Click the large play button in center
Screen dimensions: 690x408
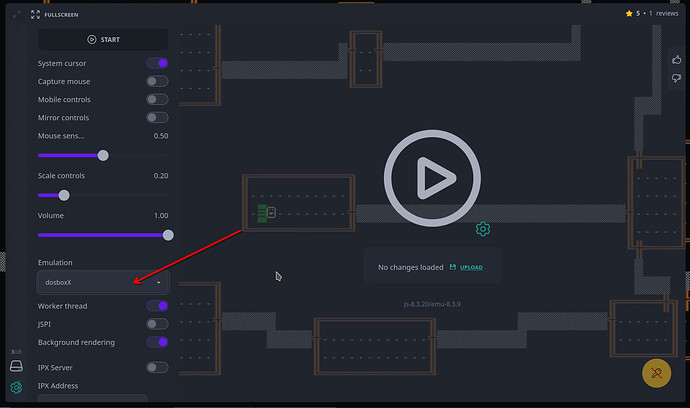433,179
